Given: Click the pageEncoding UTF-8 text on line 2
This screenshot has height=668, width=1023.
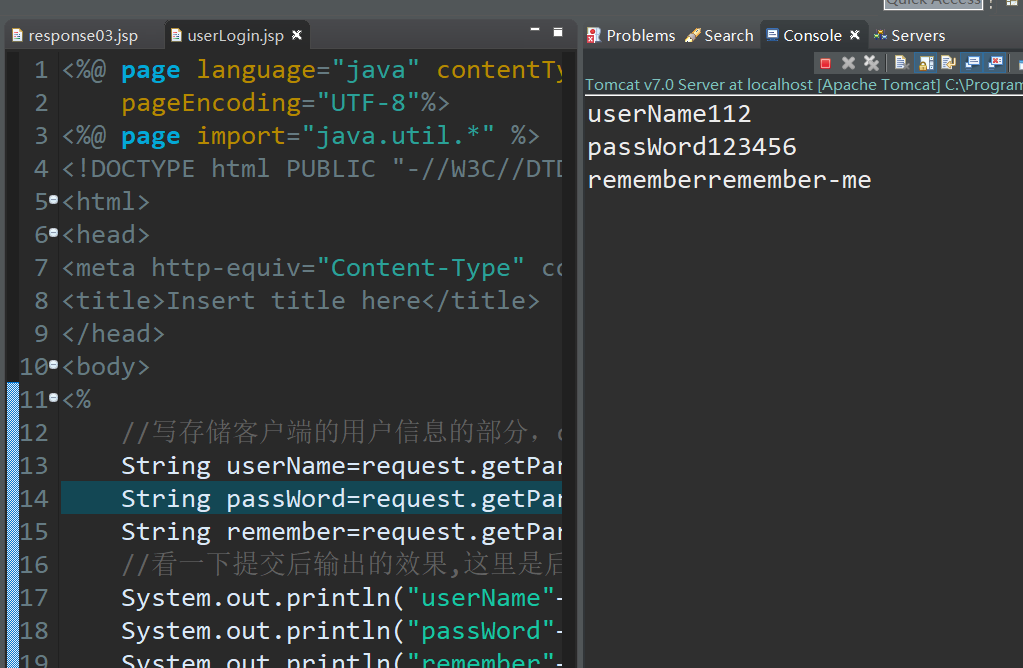Looking at the screenshot, I should [285, 103].
